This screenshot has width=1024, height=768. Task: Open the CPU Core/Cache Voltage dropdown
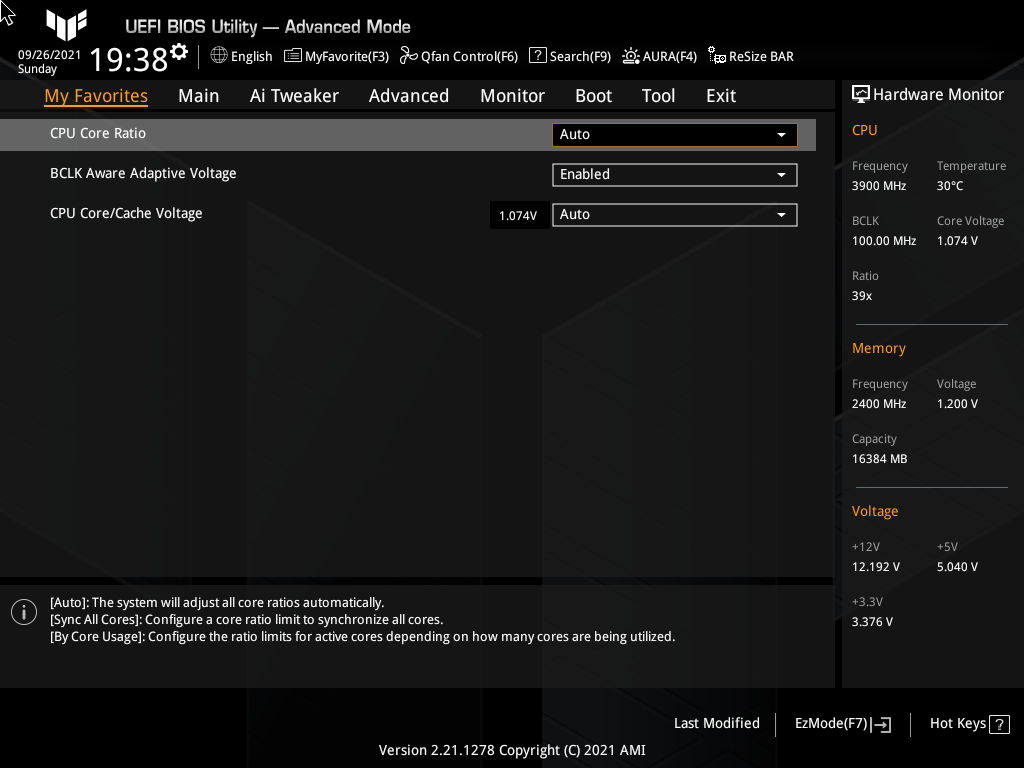pyautogui.click(x=674, y=214)
